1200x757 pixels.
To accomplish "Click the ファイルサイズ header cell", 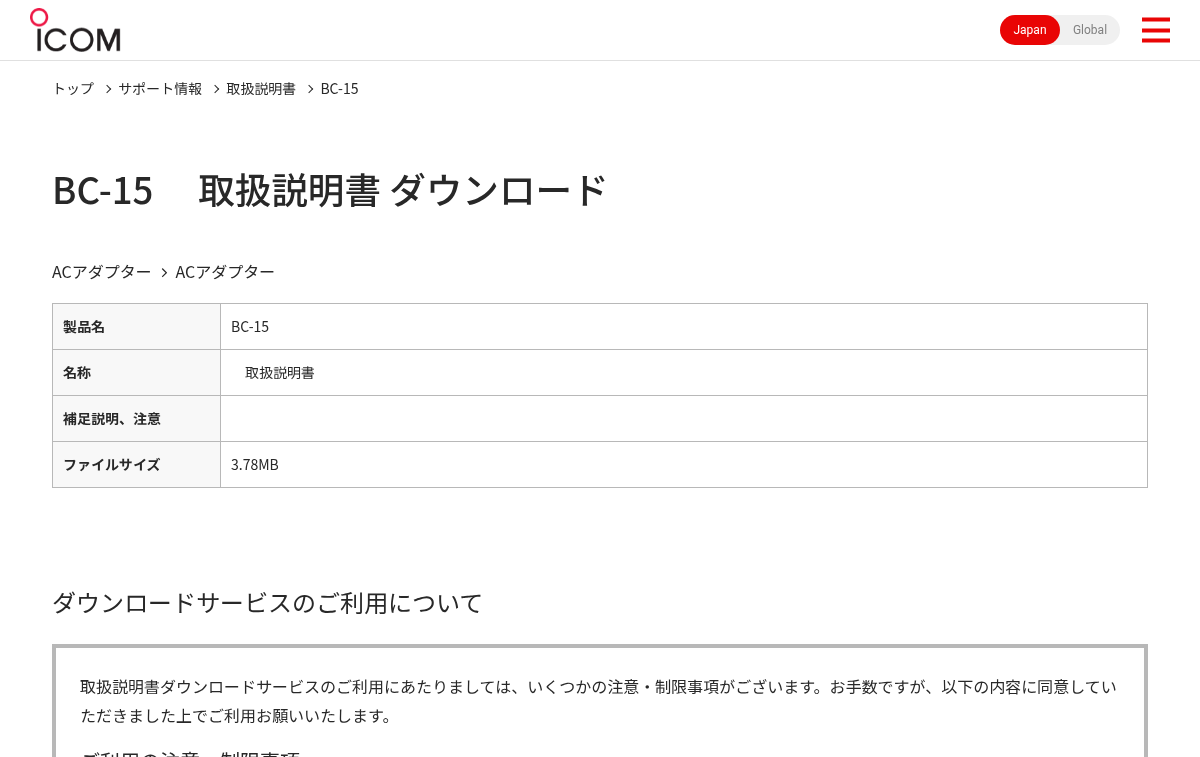I will click(136, 464).
